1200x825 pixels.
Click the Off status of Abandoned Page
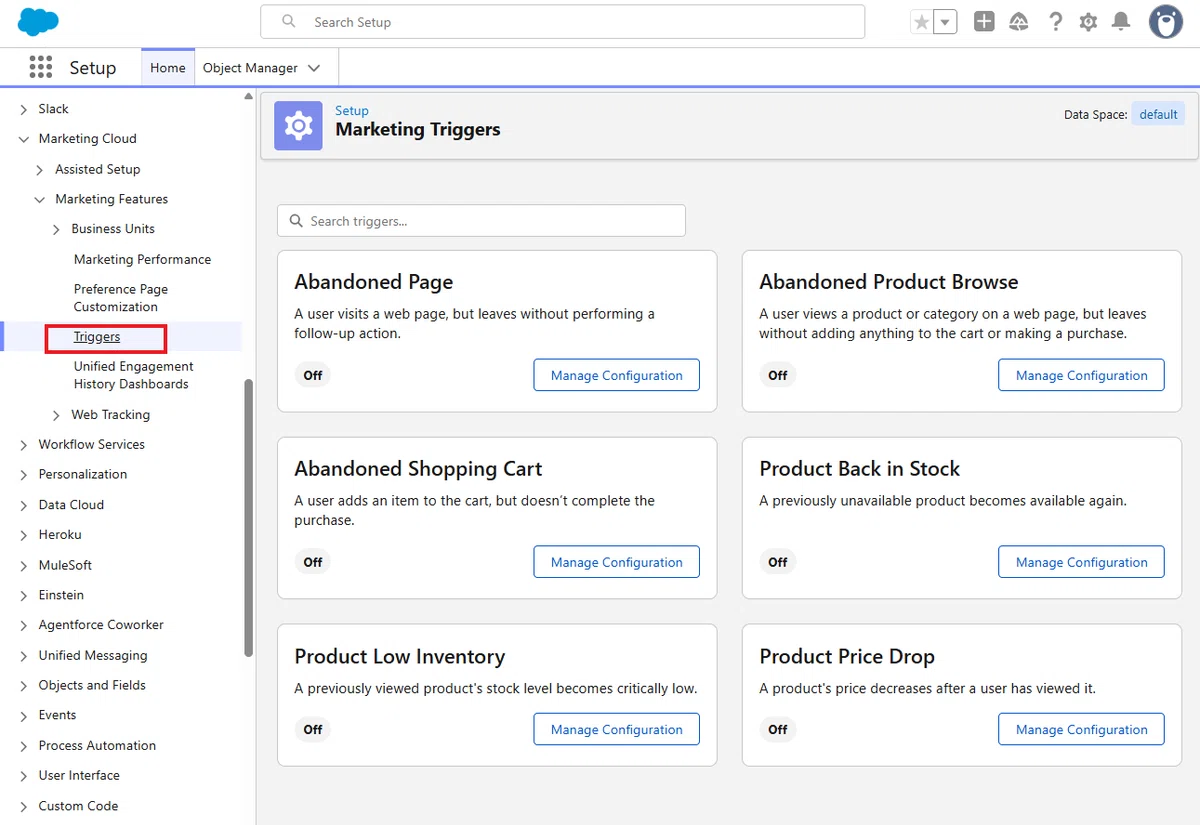point(313,375)
